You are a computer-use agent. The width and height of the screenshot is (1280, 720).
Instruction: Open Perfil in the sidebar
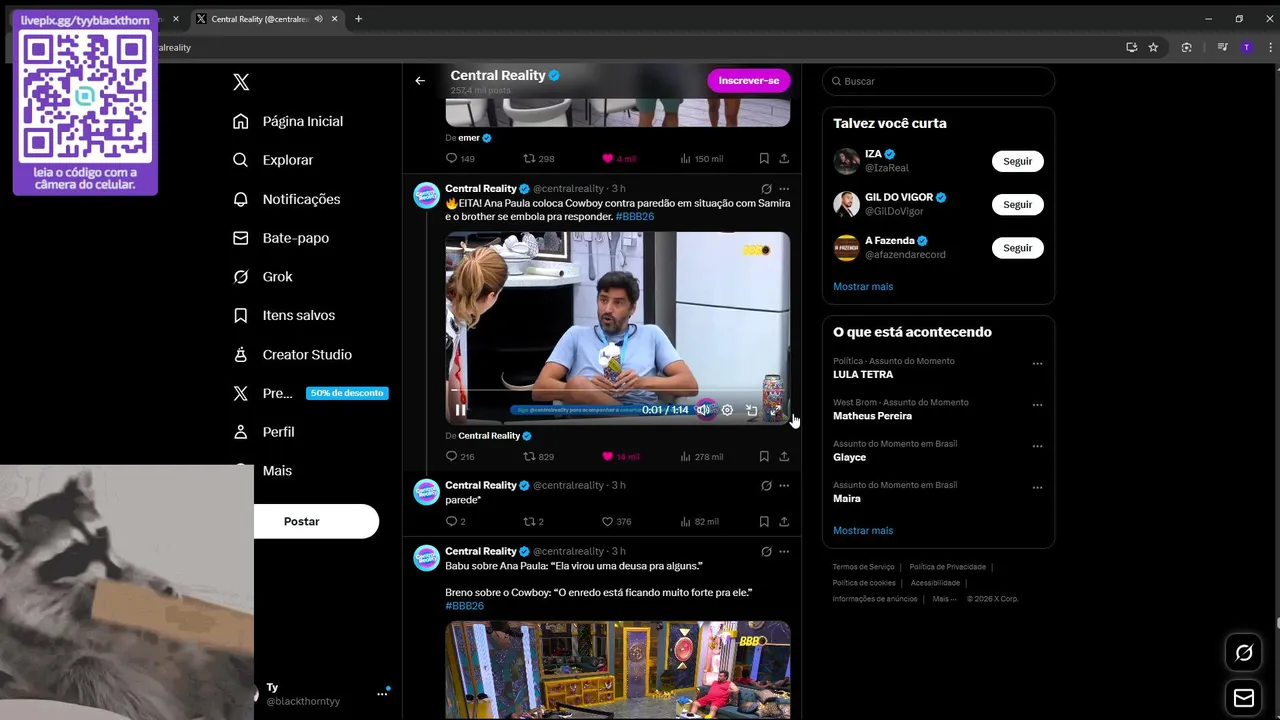tap(264, 432)
